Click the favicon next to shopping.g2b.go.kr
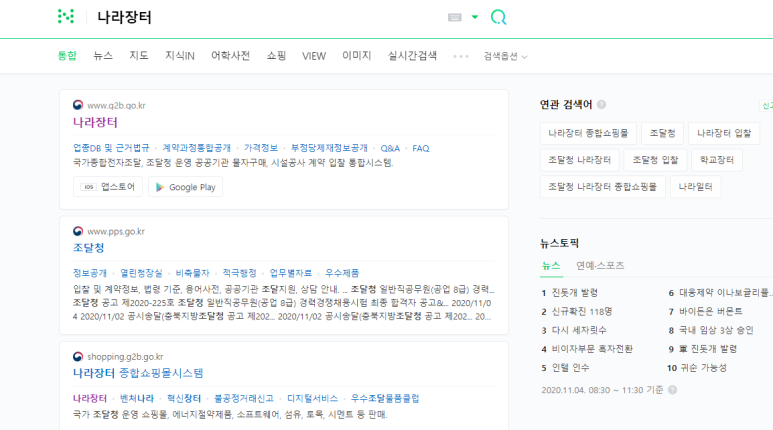 [x=78, y=357]
